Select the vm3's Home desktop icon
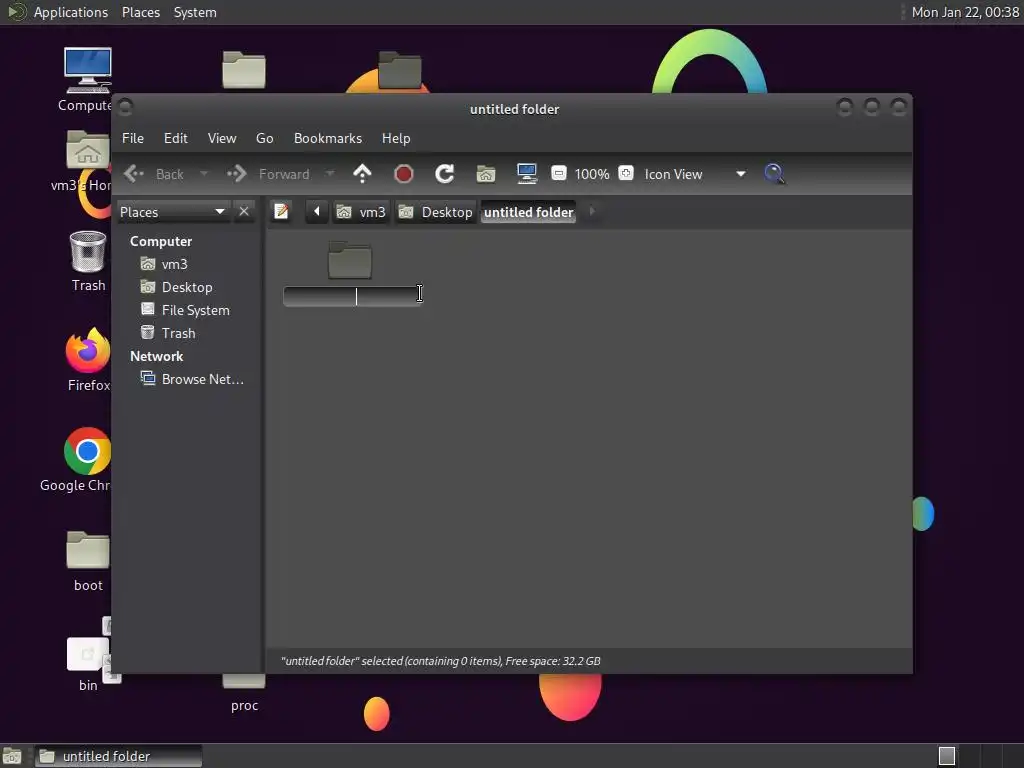The width and height of the screenshot is (1024, 768). (88, 151)
